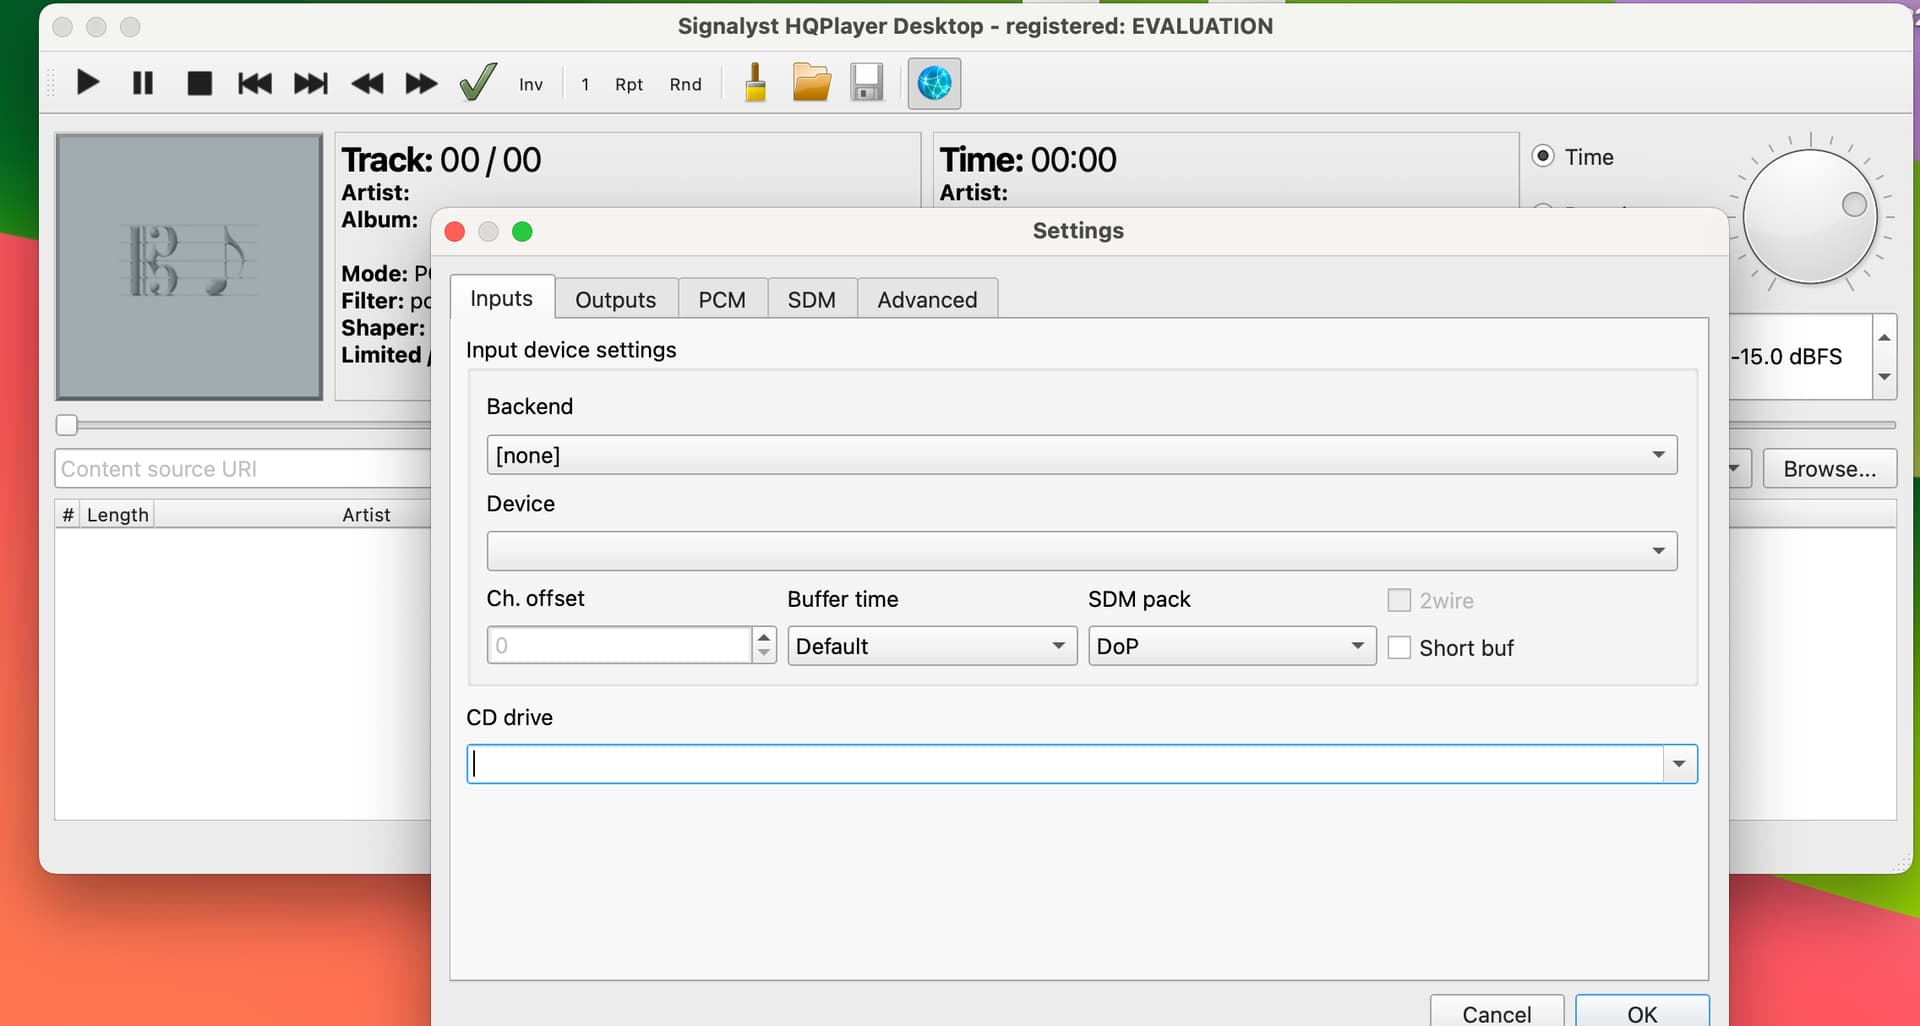The height and width of the screenshot is (1026, 1920).
Task: Switch to the Outputs tab
Action: tap(616, 299)
